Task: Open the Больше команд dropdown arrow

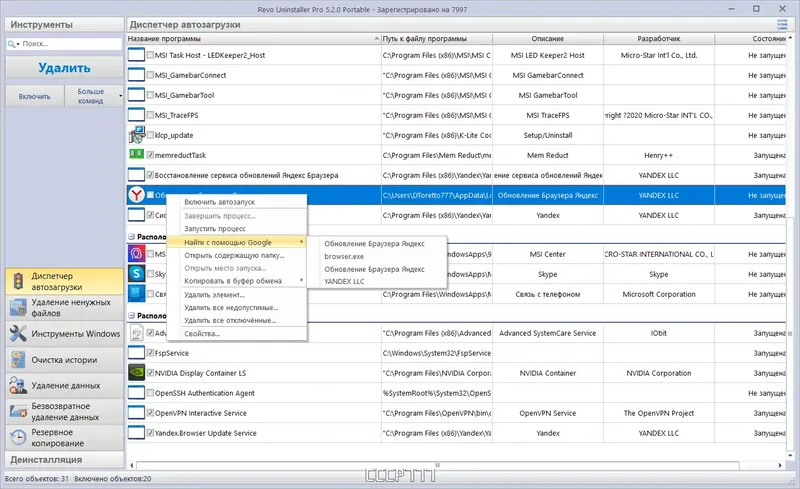Action: click(120, 96)
